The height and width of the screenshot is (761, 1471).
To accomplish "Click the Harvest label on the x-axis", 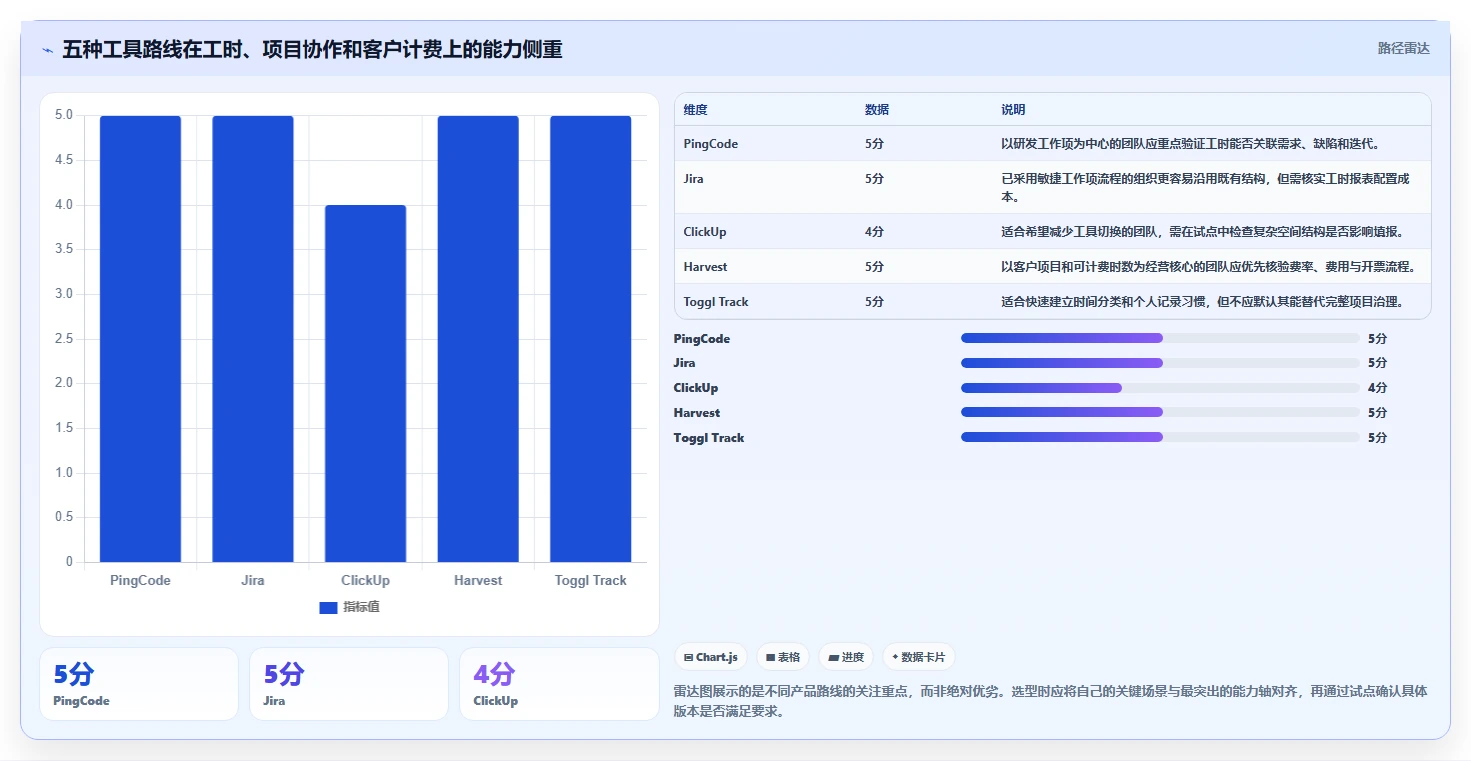I will [478, 581].
